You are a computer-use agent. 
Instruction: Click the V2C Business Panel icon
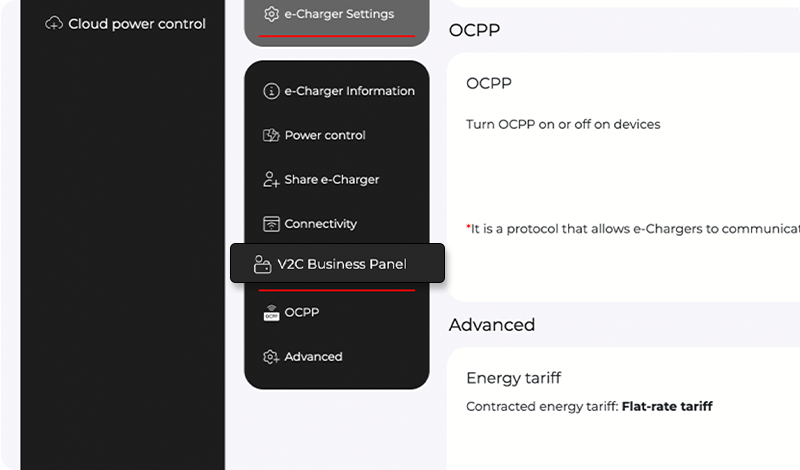[x=262, y=265]
